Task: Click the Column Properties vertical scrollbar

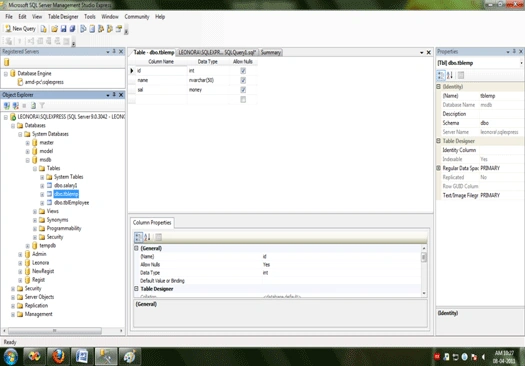Action: click(x=424, y=258)
